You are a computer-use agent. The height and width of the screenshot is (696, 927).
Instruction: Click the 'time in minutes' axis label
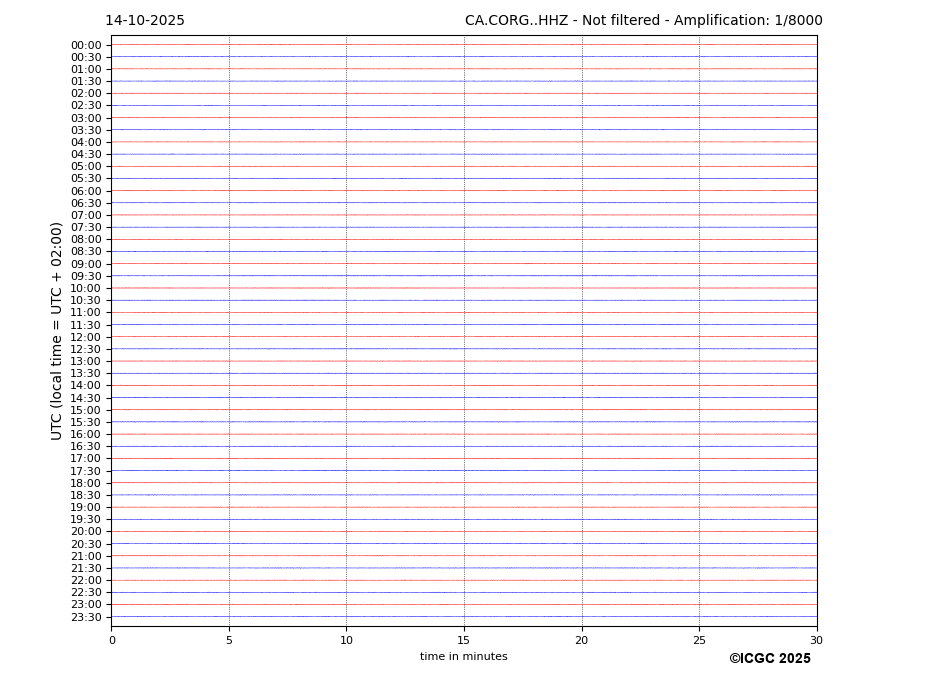click(x=463, y=657)
